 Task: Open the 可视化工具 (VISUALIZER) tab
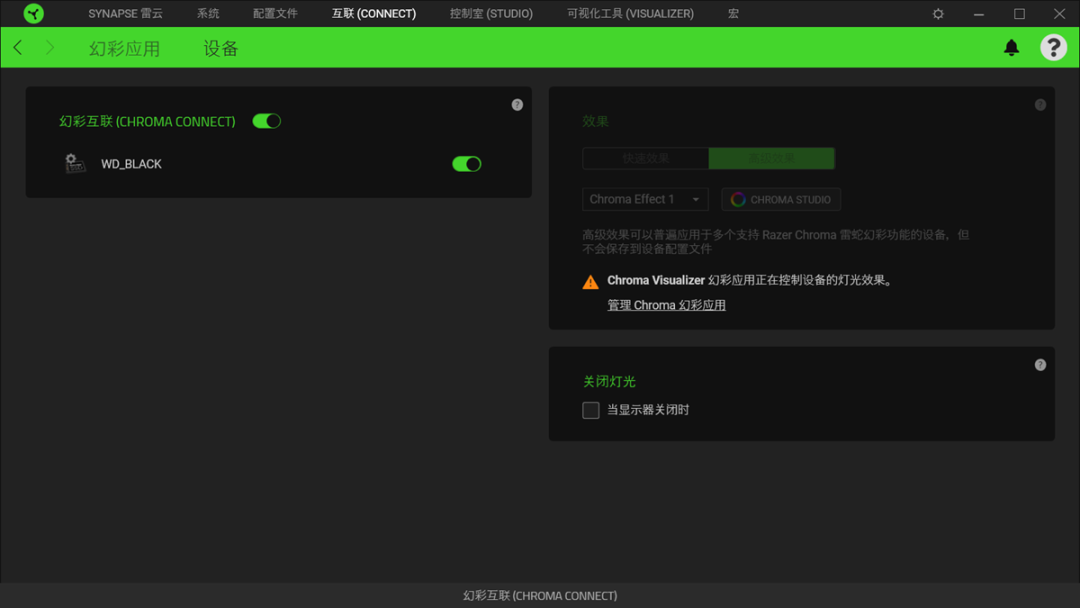tap(630, 14)
